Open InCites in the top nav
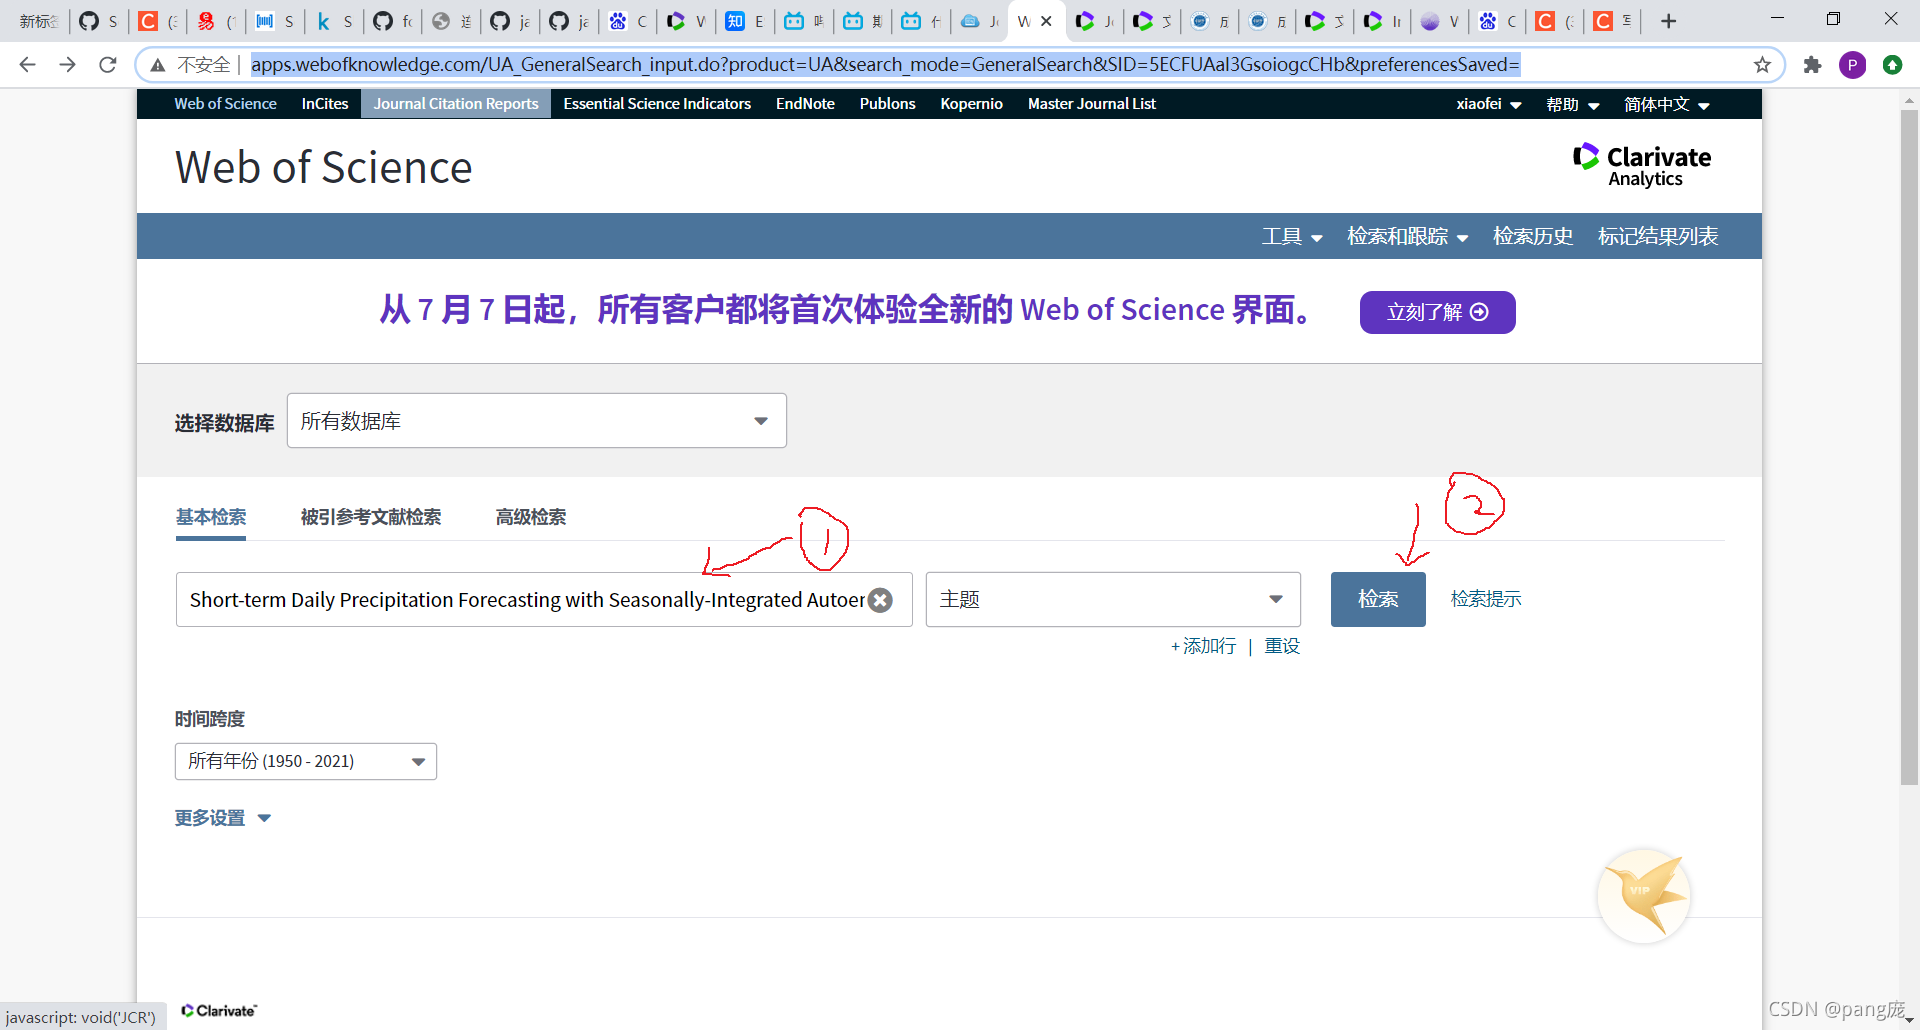 pyautogui.click(x=325, y=104)
